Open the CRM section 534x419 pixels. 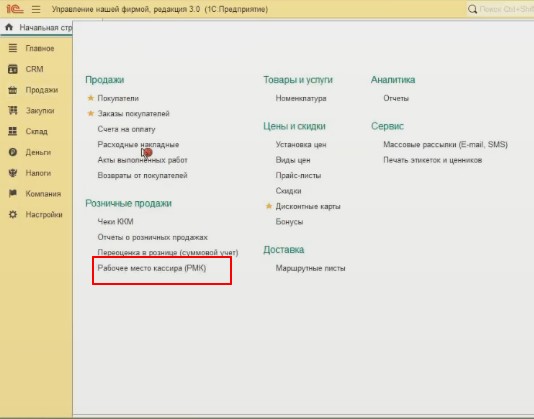click(34, 69)
